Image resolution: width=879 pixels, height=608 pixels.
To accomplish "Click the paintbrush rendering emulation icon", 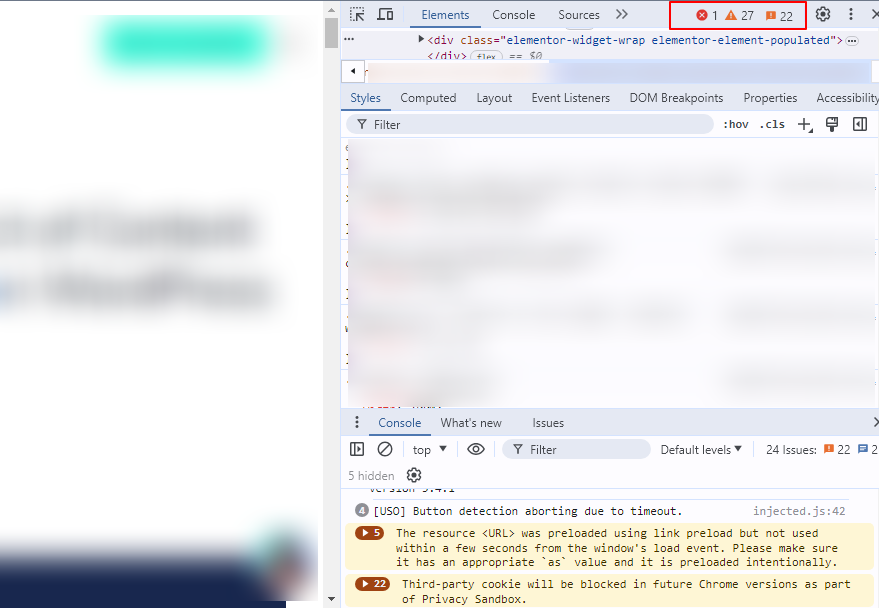I will [832, 125].
